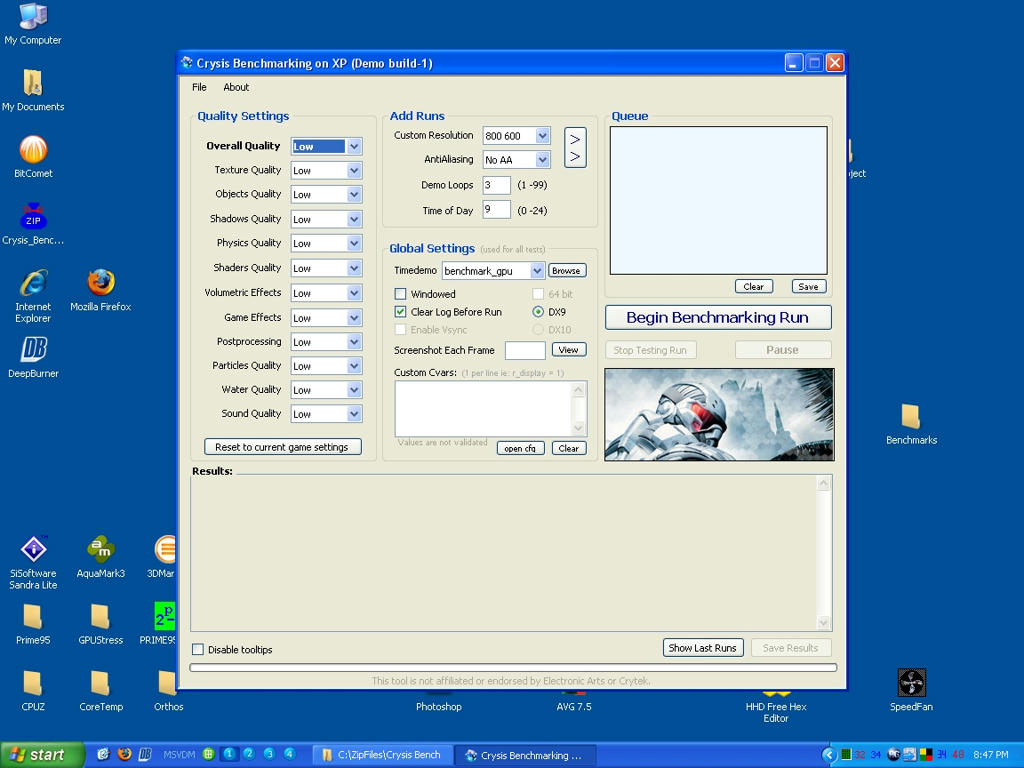This screenshot has height=768, width=1024.
Task: Open My Documents folder icon
Action: point(33,90)
